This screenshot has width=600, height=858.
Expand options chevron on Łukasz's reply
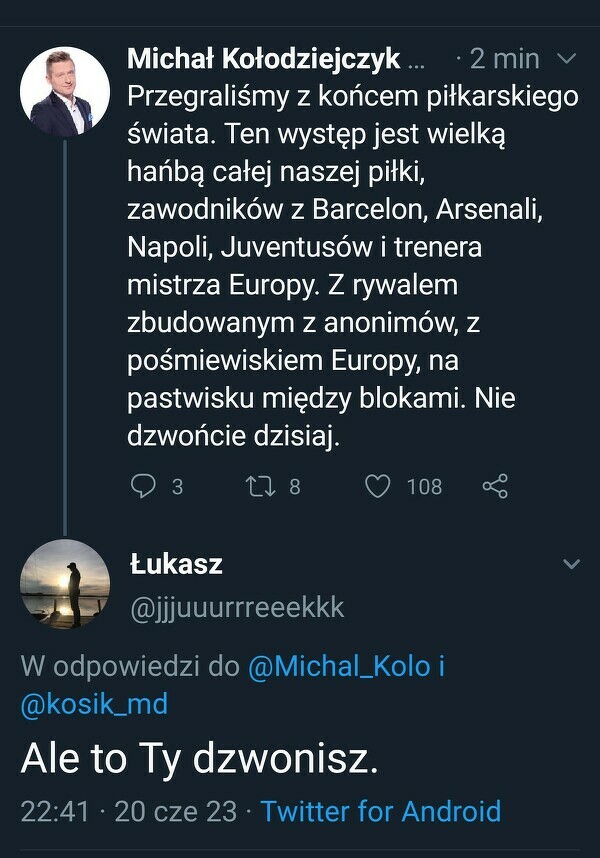[x=571, y=565]
